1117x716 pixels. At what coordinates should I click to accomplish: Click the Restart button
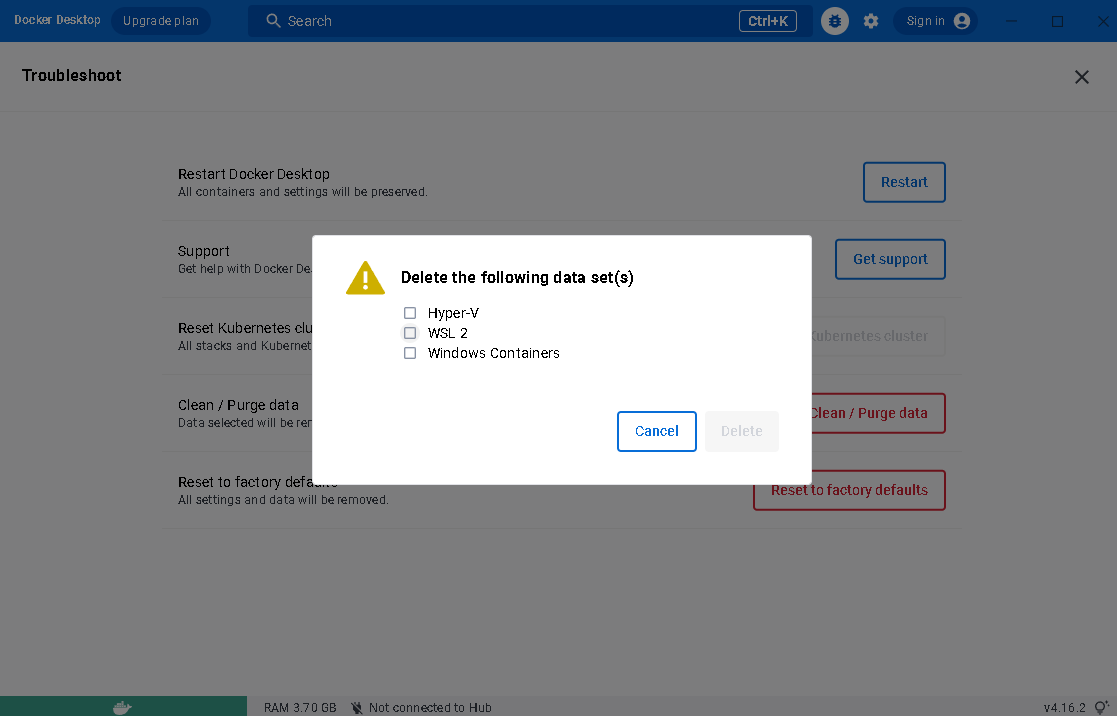(x=904, y=182)
